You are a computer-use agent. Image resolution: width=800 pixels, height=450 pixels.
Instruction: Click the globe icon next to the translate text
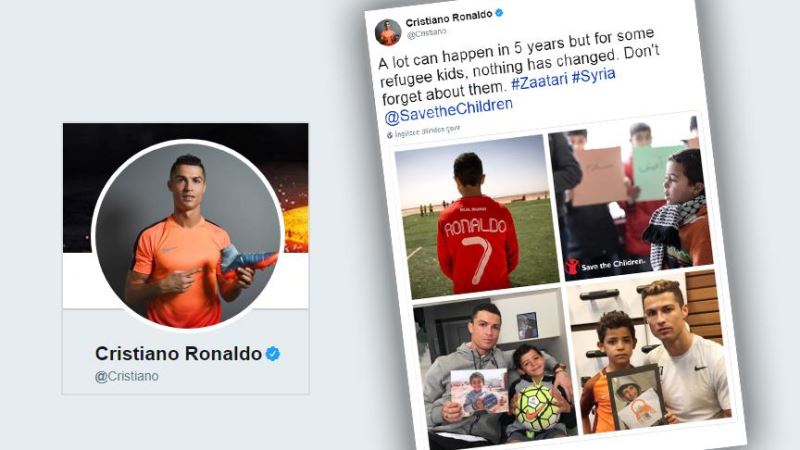click(390, 135)
